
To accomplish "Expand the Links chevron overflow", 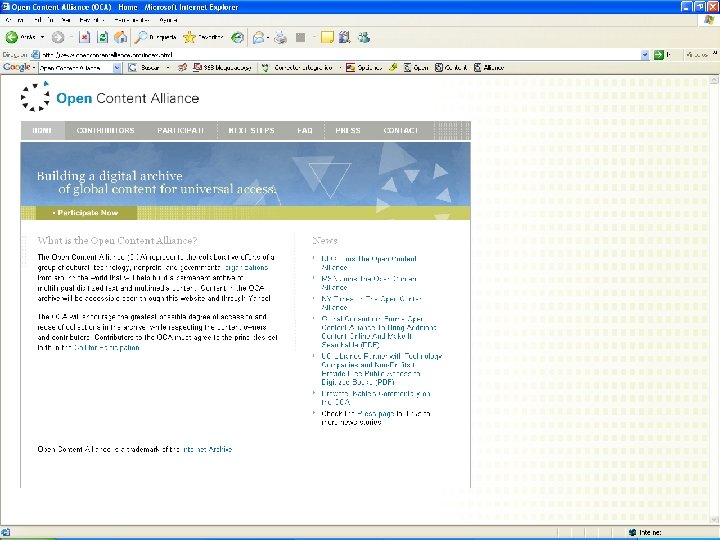I will point(715,53).
